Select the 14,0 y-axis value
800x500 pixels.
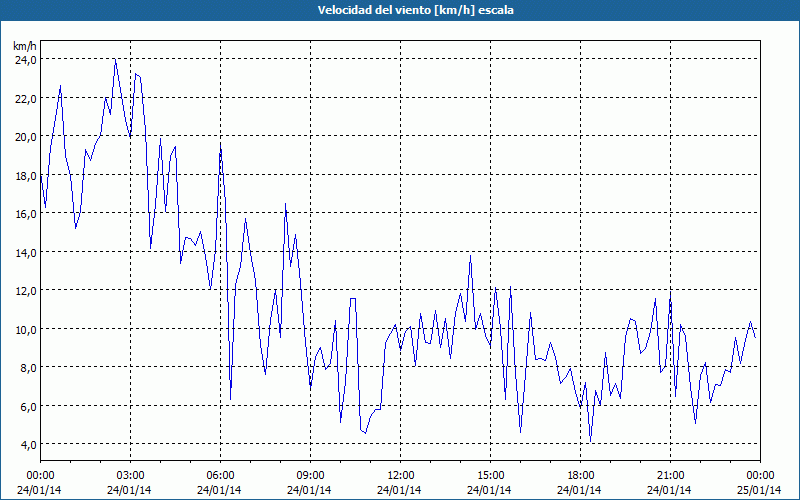[x=26, y=253]
